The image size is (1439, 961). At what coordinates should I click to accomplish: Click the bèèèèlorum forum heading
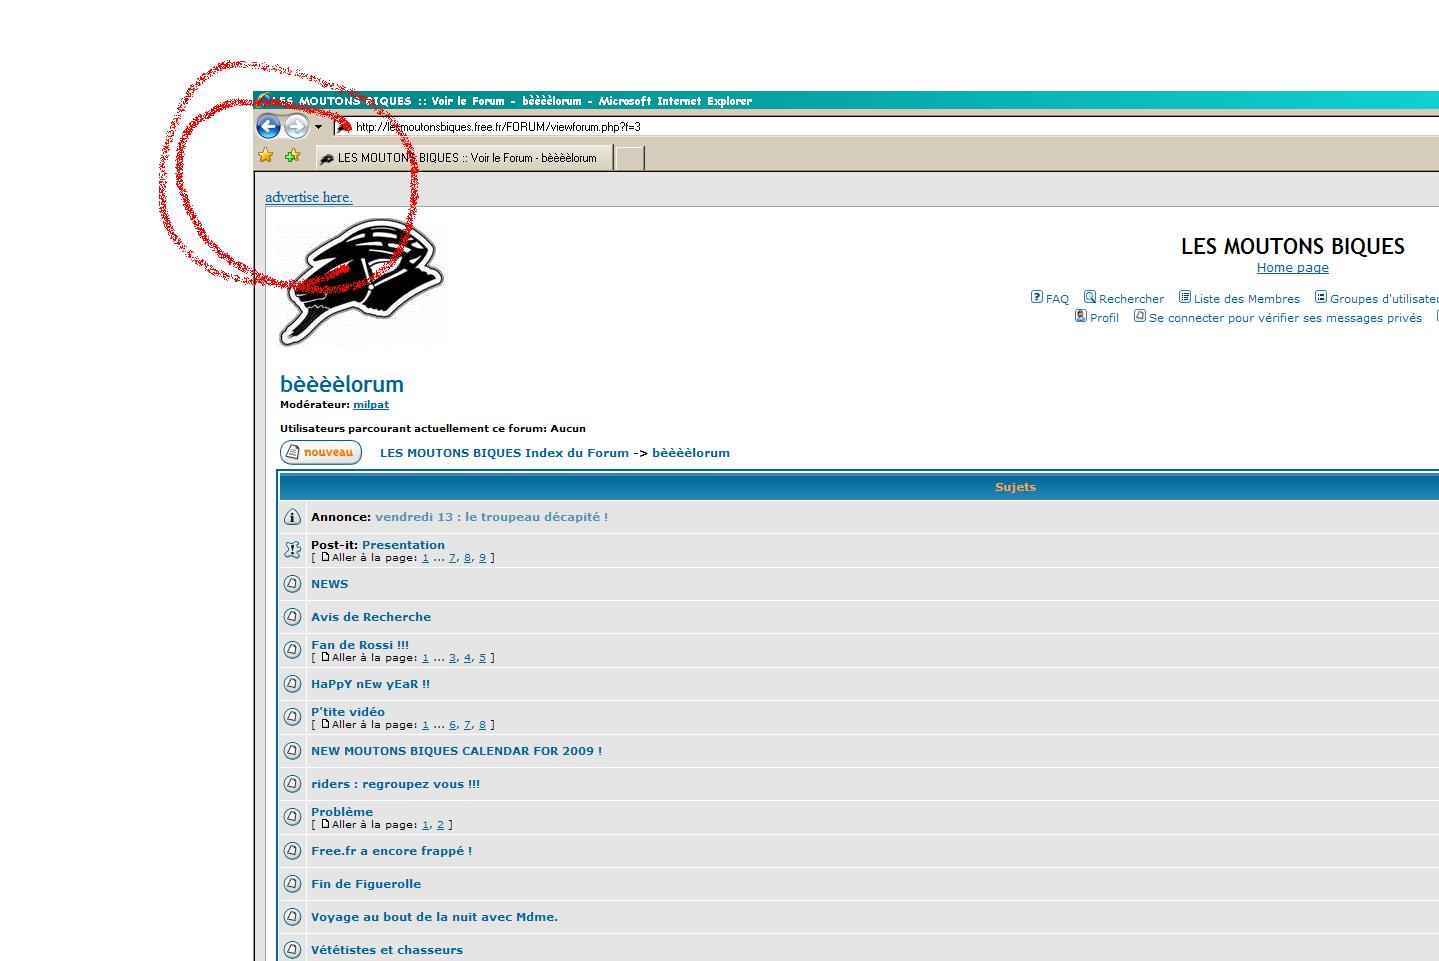(342, 384)
